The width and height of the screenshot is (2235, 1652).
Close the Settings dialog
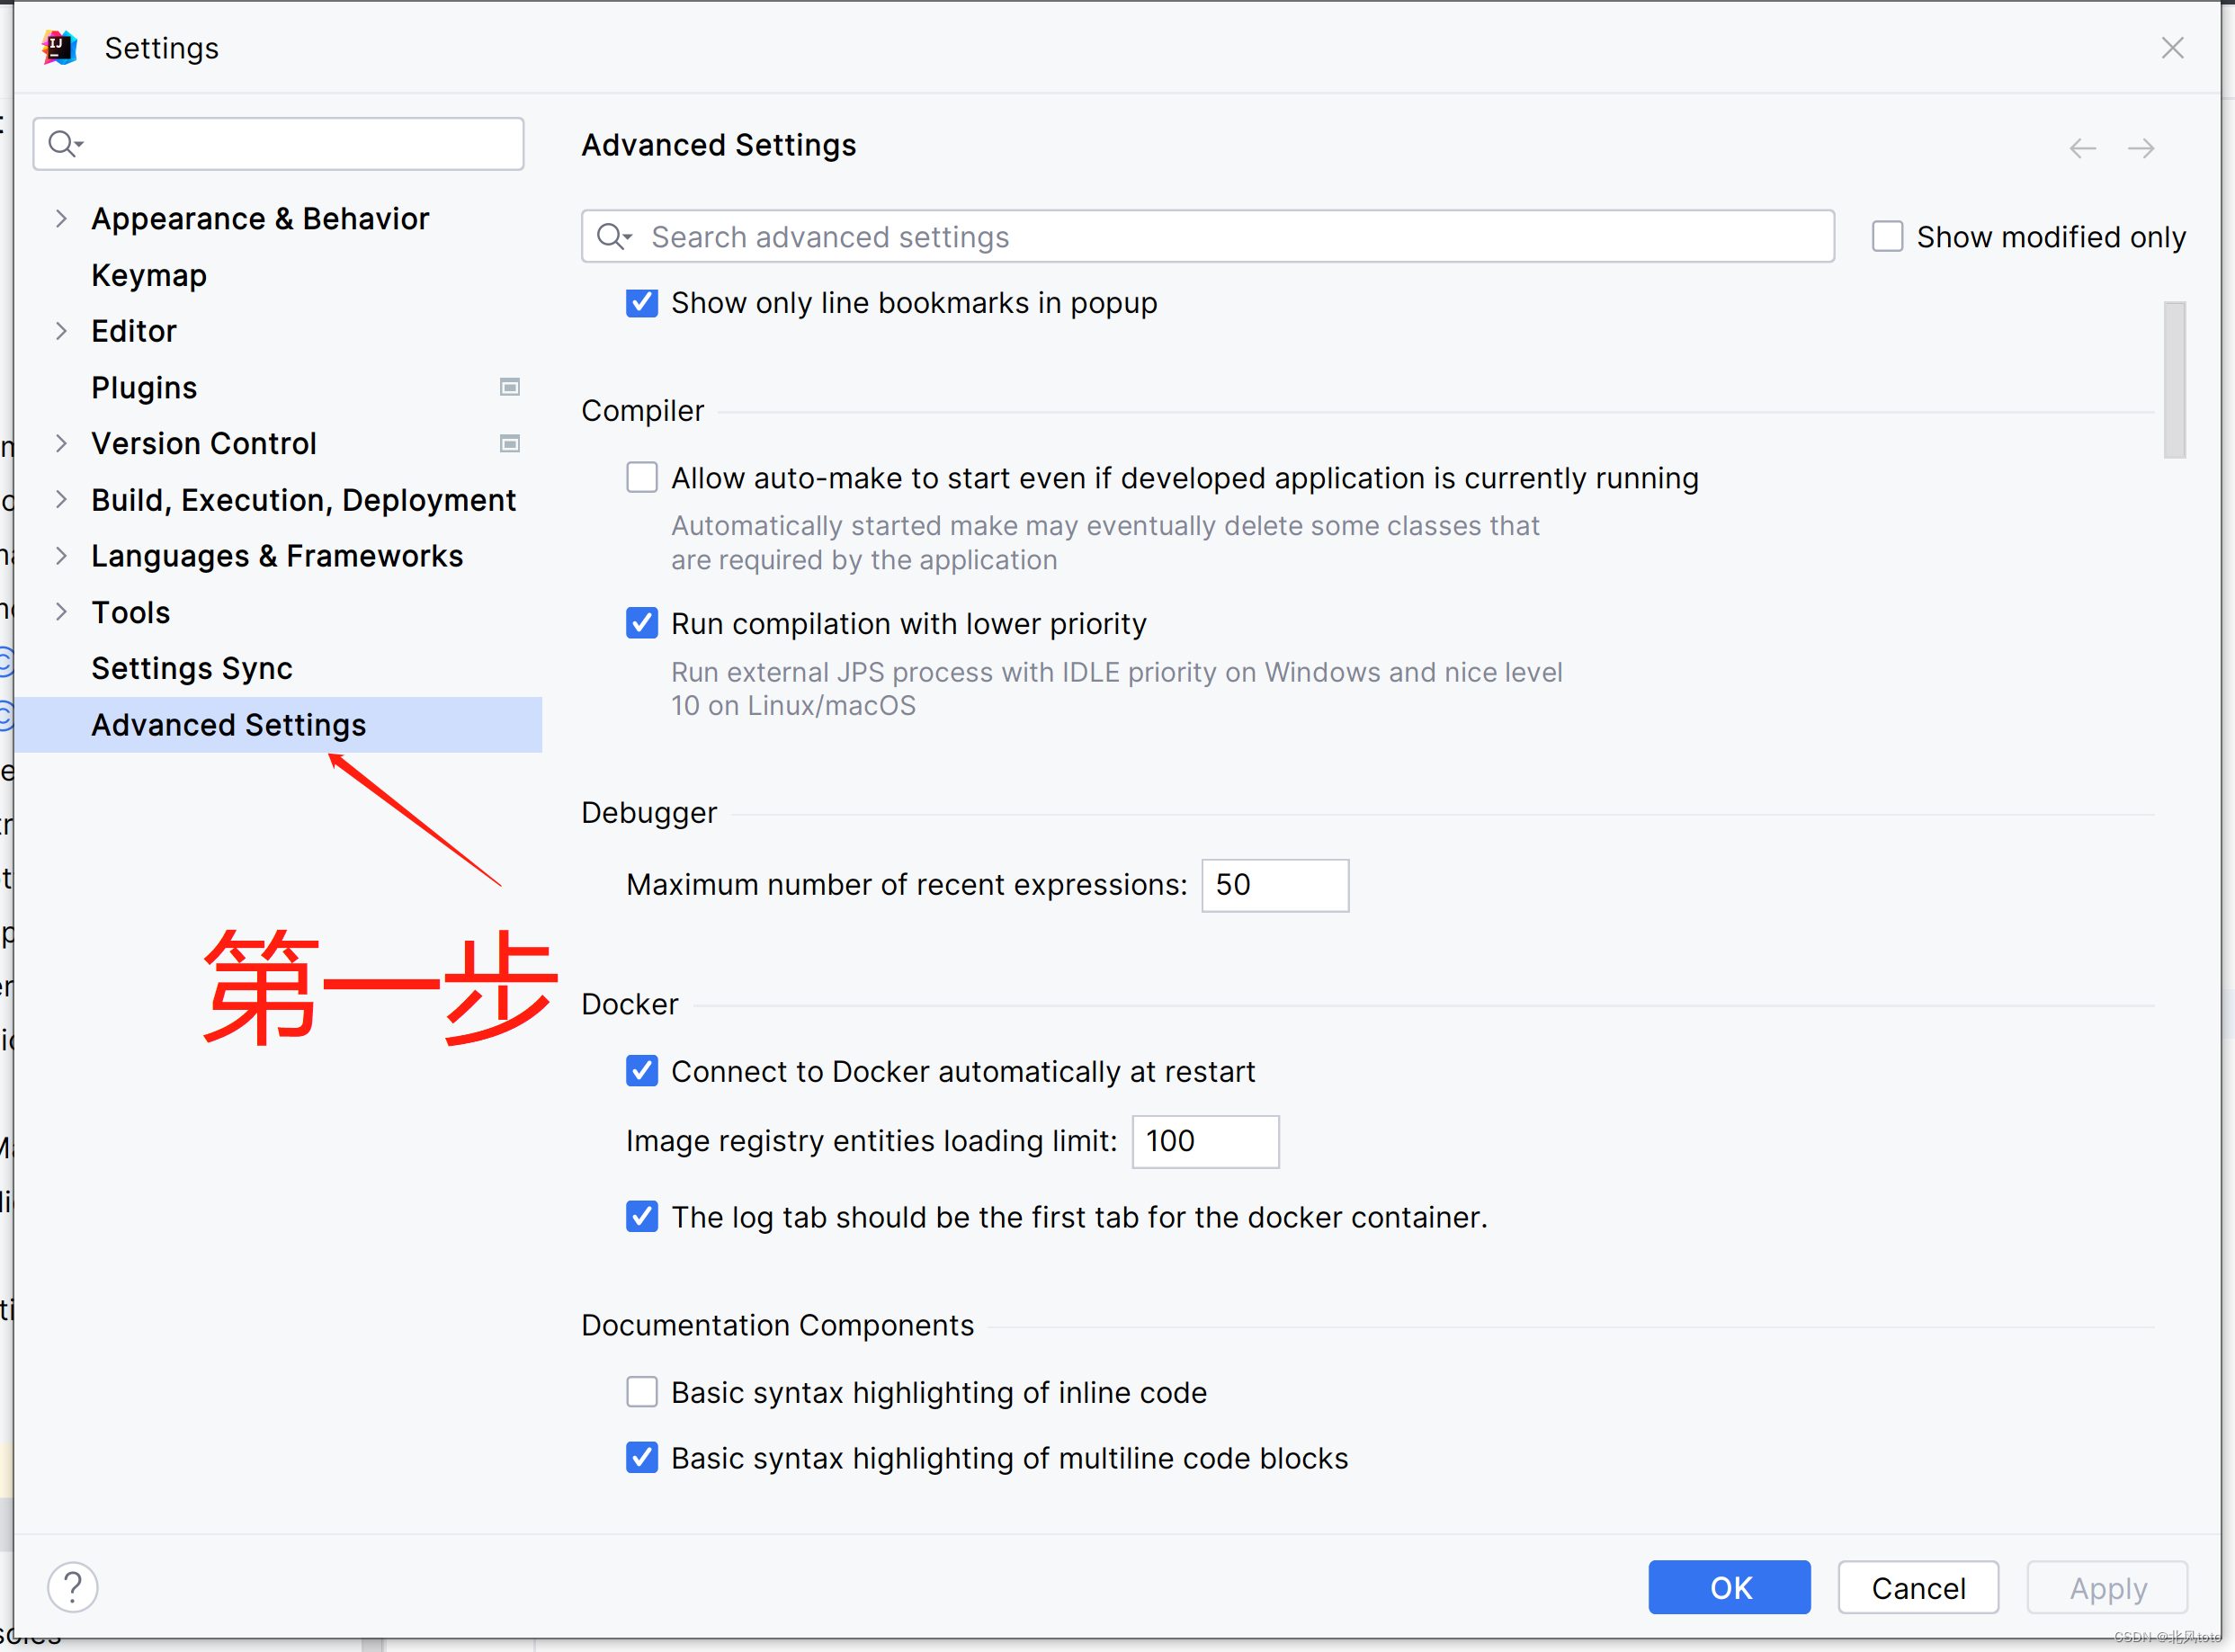2172,47
